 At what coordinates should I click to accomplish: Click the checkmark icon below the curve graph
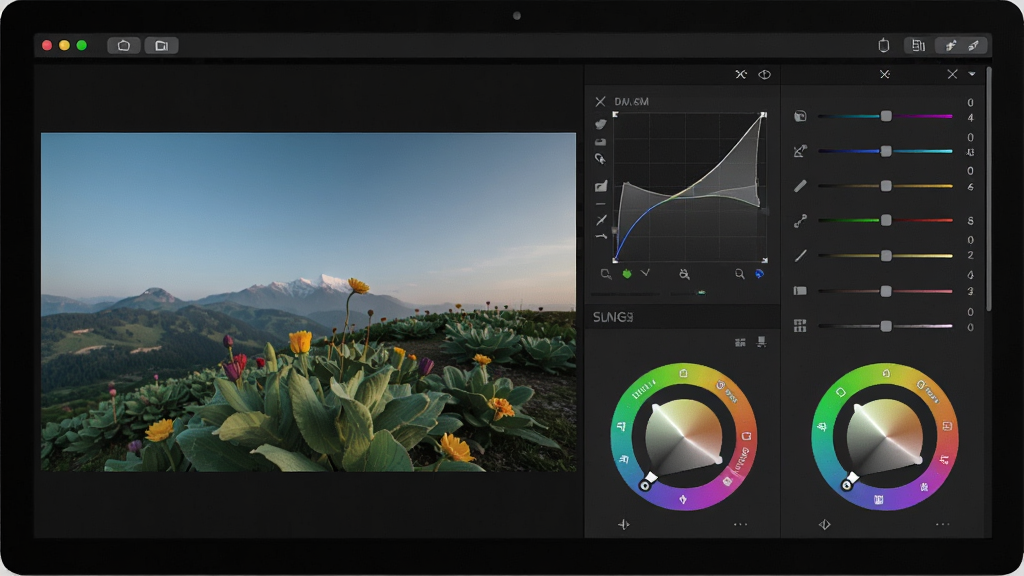coord(645,273)
